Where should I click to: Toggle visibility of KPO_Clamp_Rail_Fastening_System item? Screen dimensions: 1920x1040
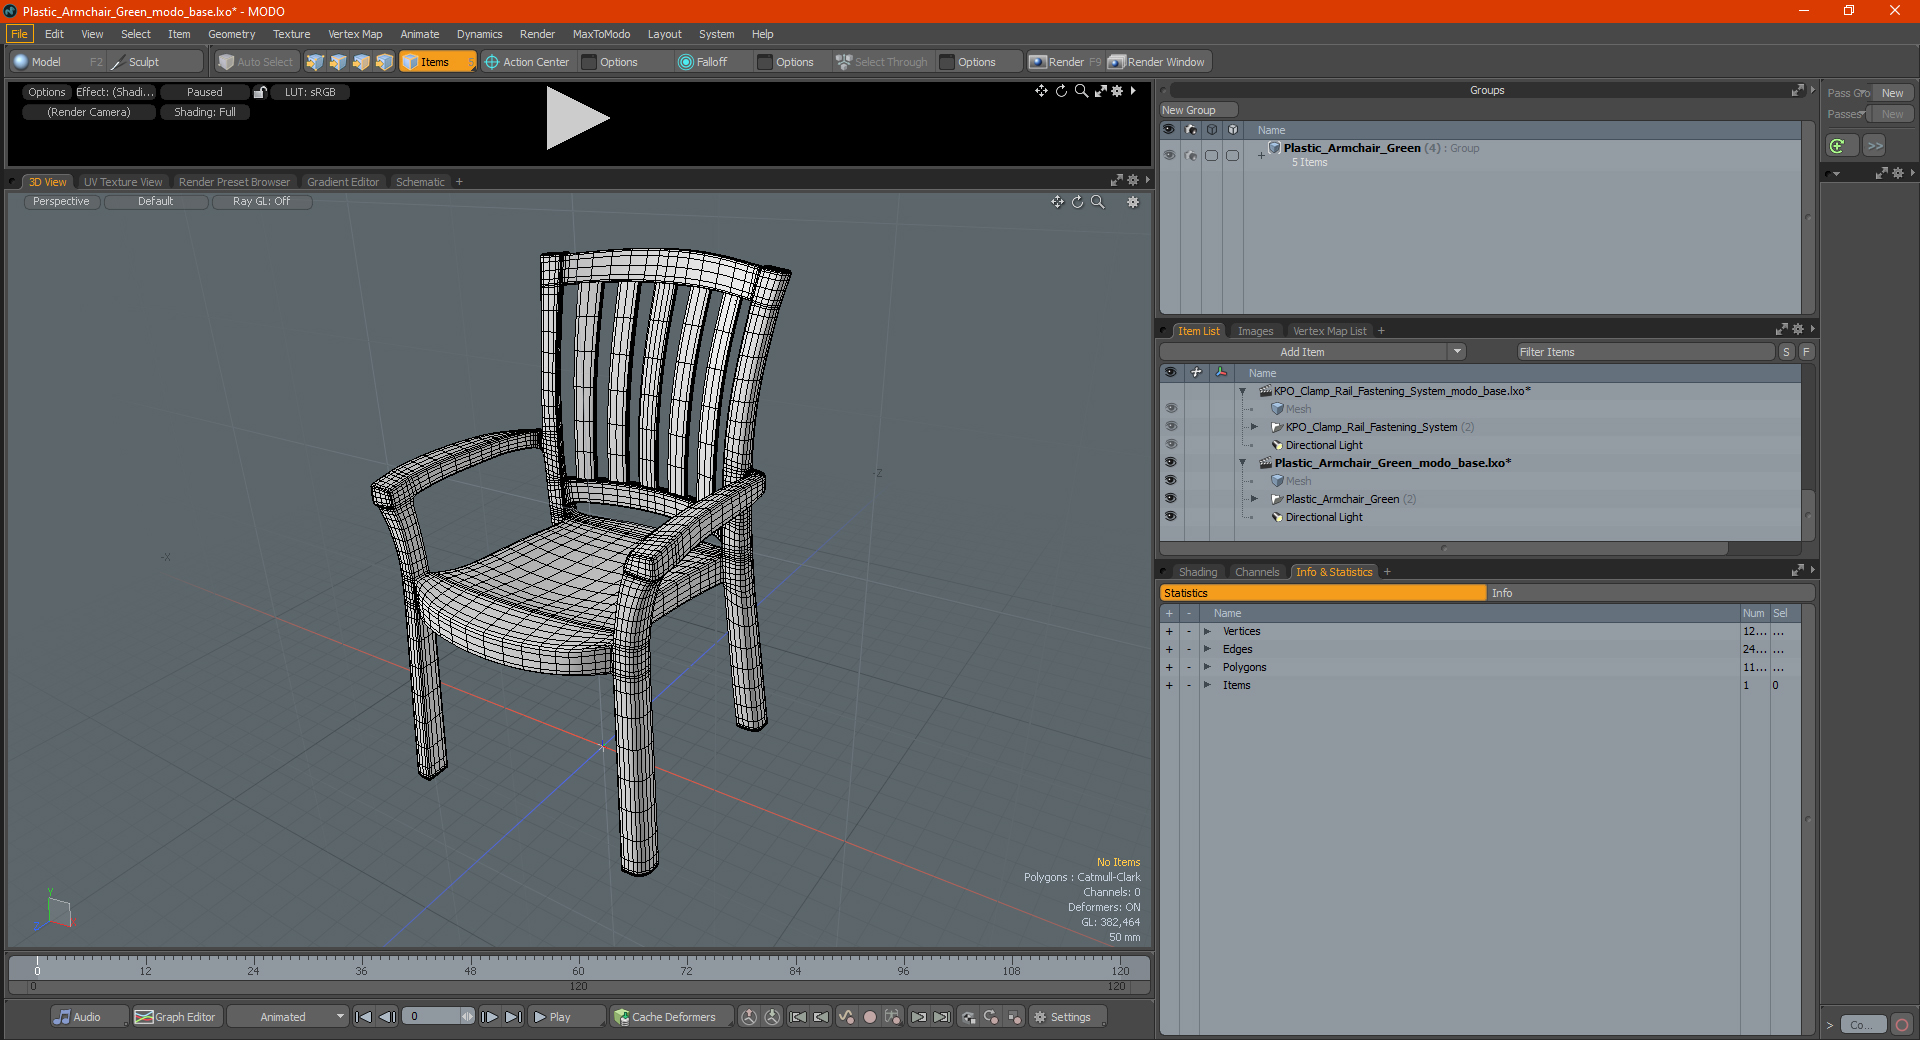point(1170,426)
